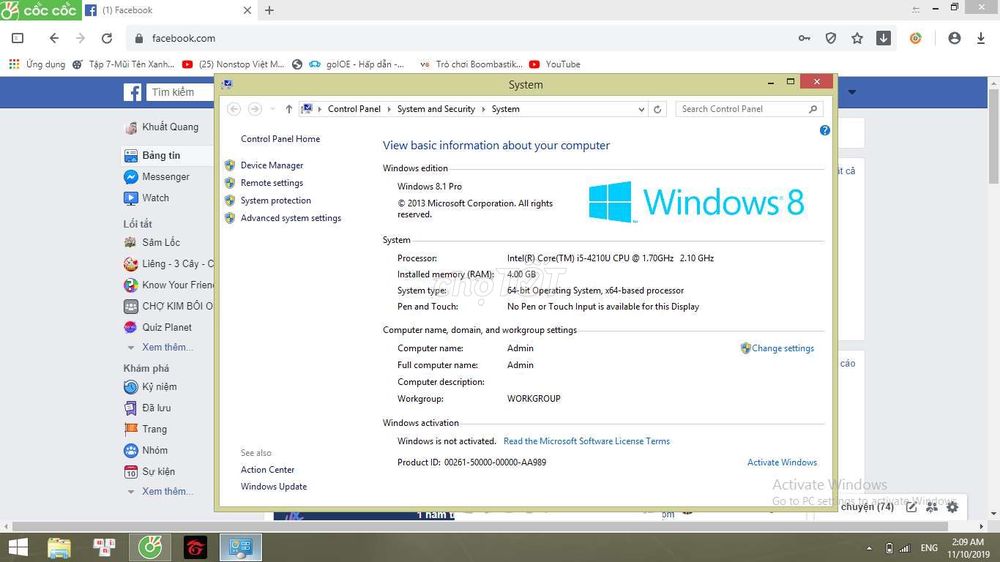Click the System window forward arrow
This screenshot has height=562, width=1000.
254,109
